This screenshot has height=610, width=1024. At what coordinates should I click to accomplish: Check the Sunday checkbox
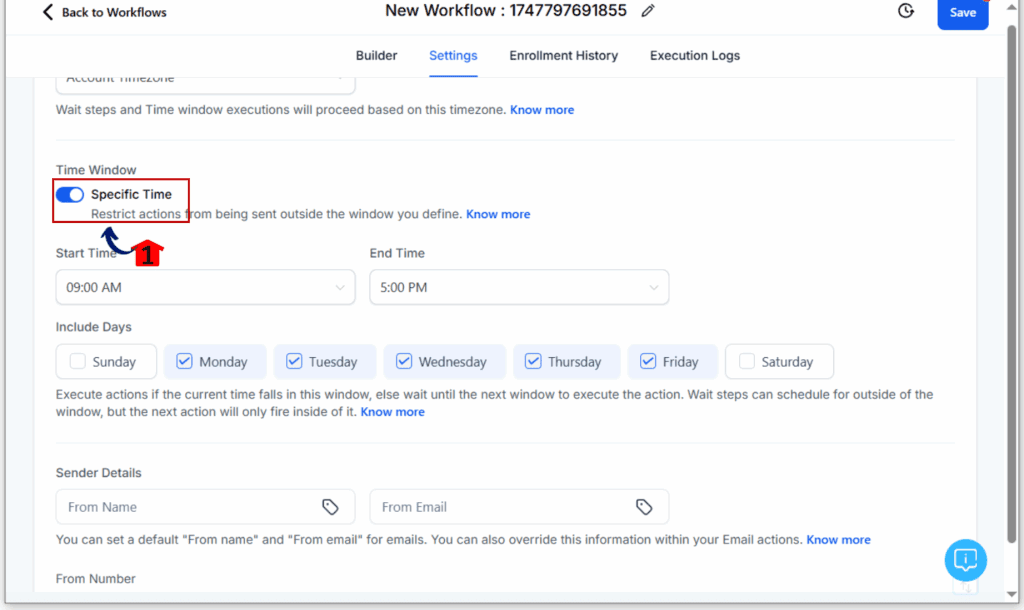click(78, 361)
